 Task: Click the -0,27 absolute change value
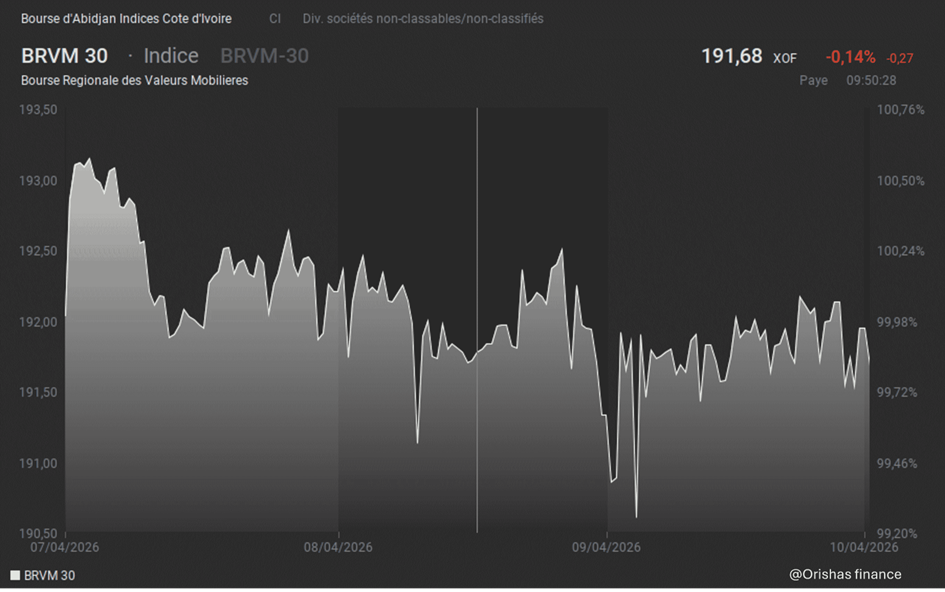point(900,58)
